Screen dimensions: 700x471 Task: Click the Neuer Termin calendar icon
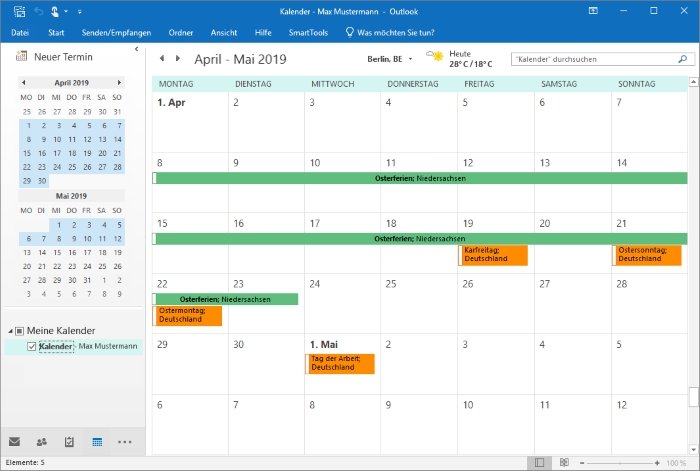(x=21, y=57)
